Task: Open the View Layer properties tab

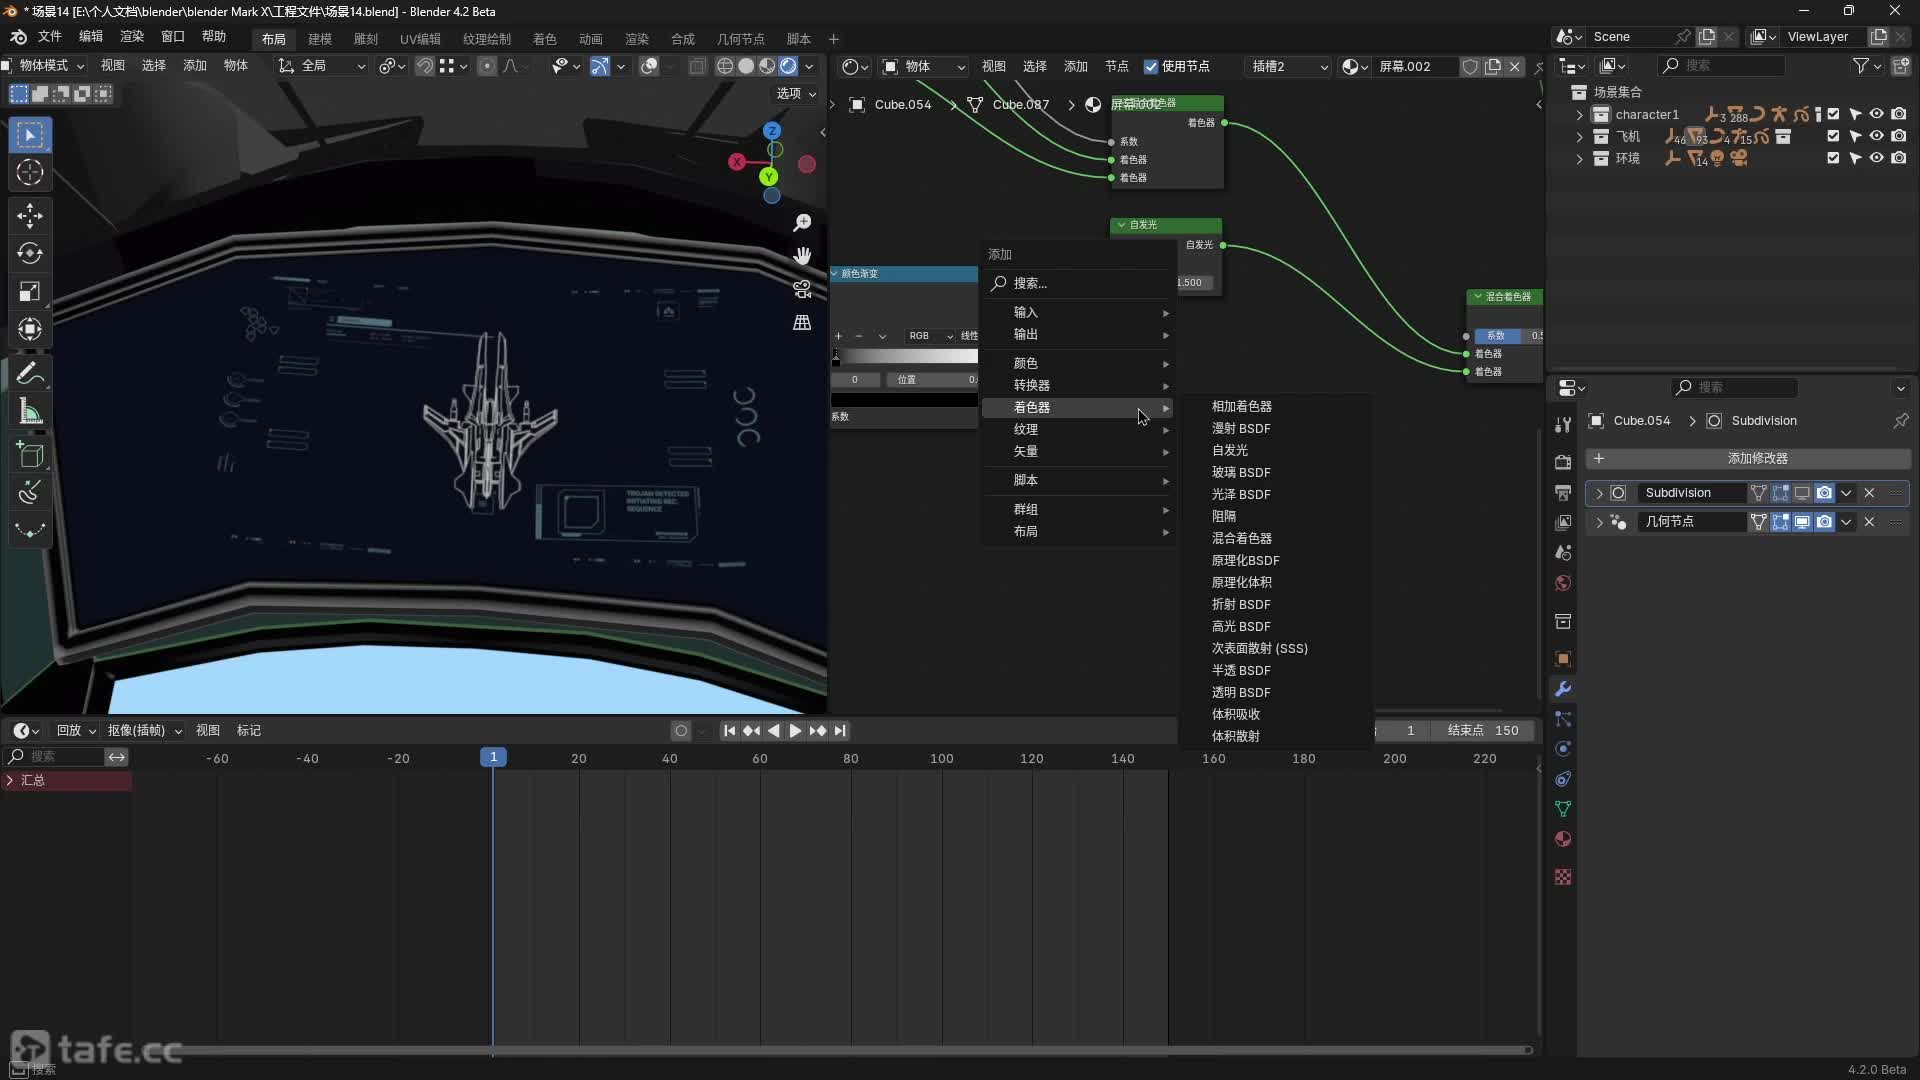Action: point(1563,522)
